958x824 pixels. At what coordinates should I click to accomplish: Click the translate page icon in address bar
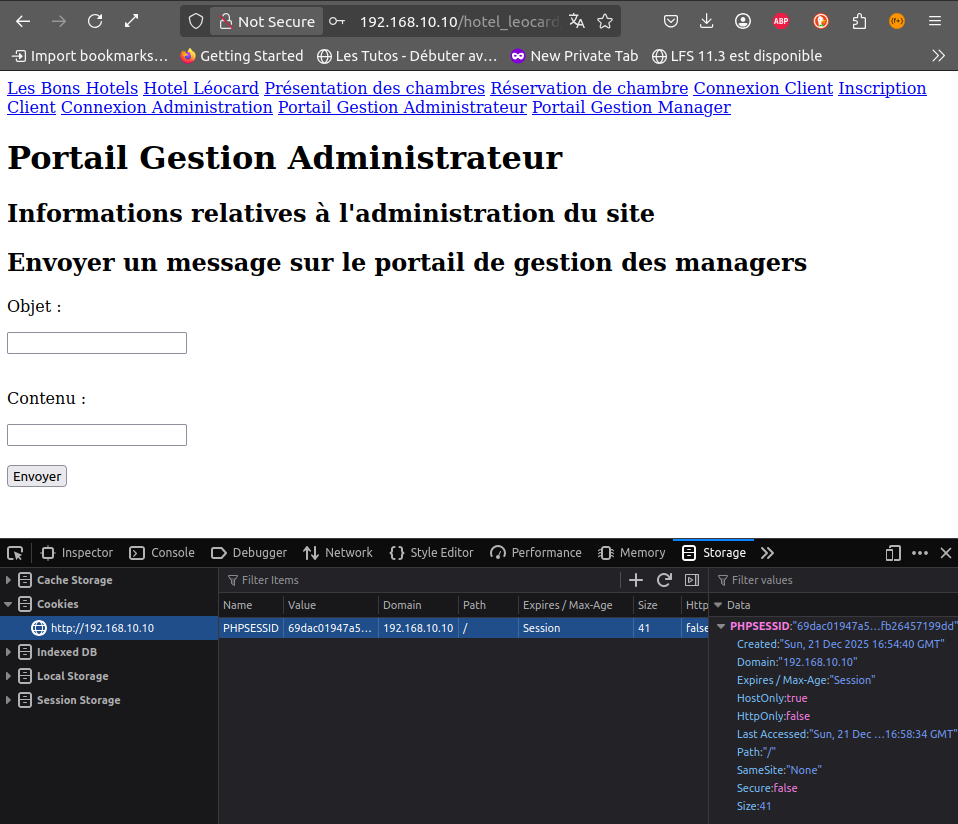click(577, 21)
